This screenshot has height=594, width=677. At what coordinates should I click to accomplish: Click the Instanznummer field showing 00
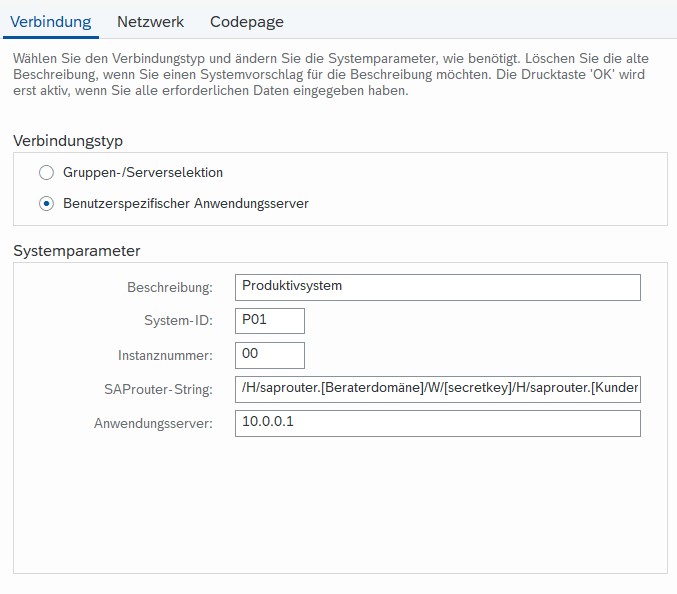coord(269,355)
